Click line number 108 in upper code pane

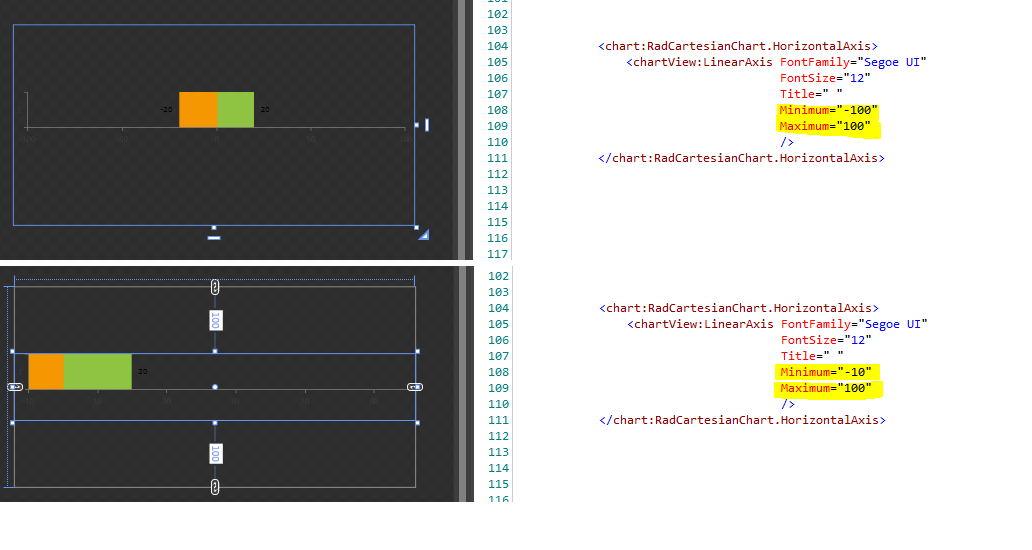[498, 110]
